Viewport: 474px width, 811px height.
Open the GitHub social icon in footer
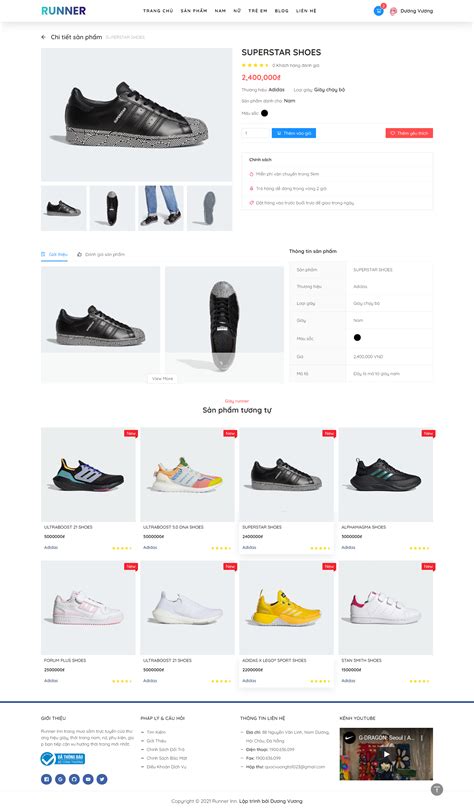74,779
